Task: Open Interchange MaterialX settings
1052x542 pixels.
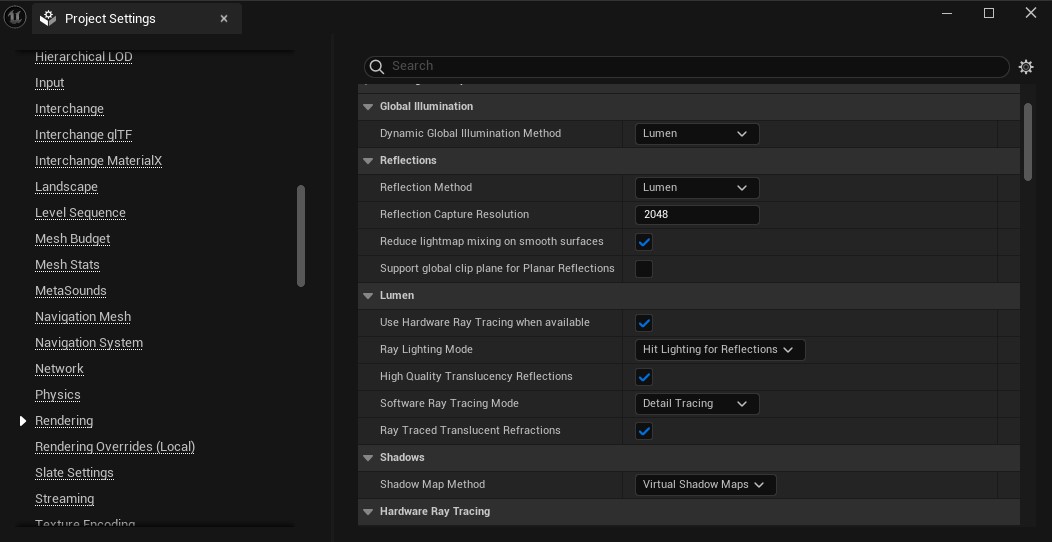Action: [x=99, y=161]
